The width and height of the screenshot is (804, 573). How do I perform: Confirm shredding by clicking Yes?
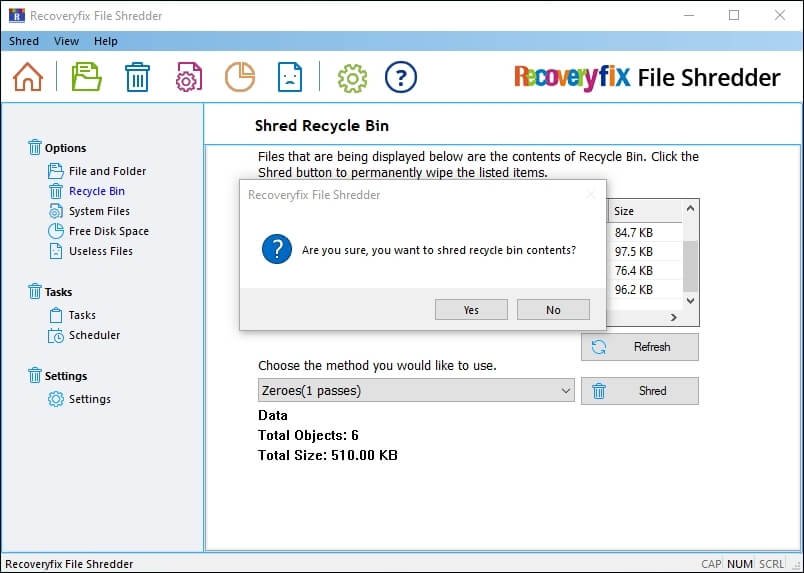click(x=471, y=310)
